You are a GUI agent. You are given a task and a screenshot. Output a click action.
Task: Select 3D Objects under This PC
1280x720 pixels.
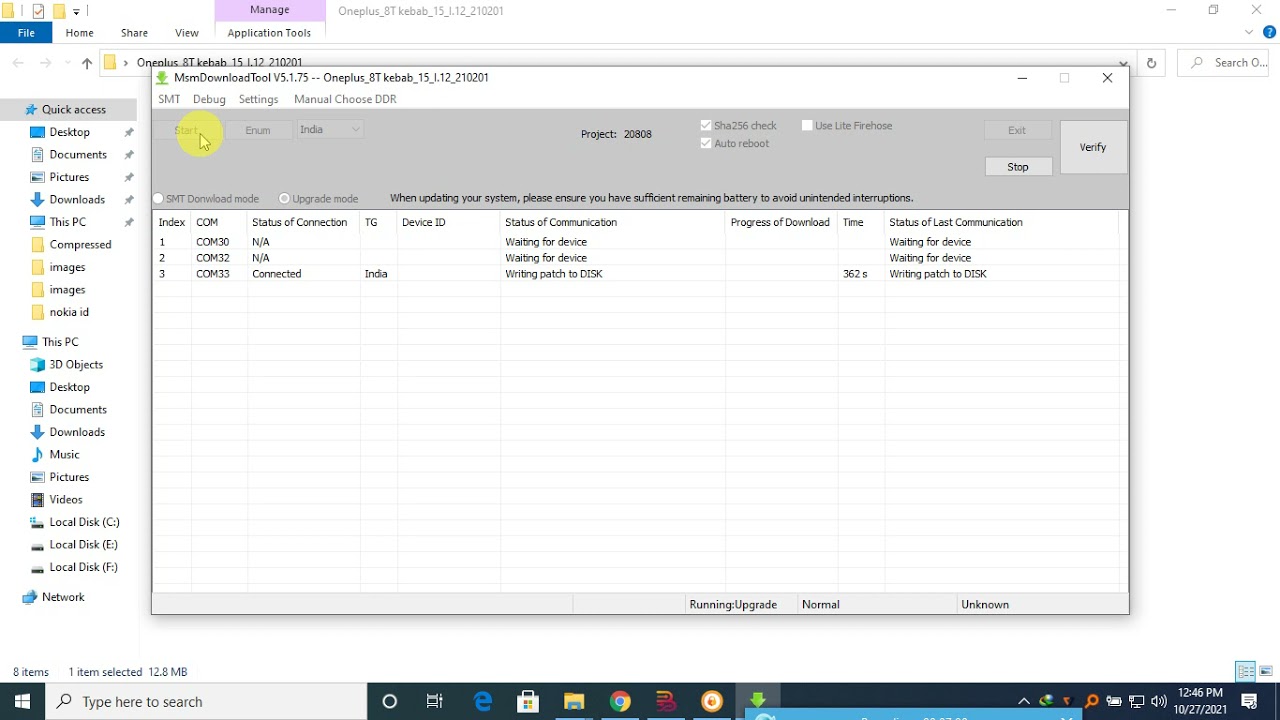pyautogui.click(x=76, y=365)
